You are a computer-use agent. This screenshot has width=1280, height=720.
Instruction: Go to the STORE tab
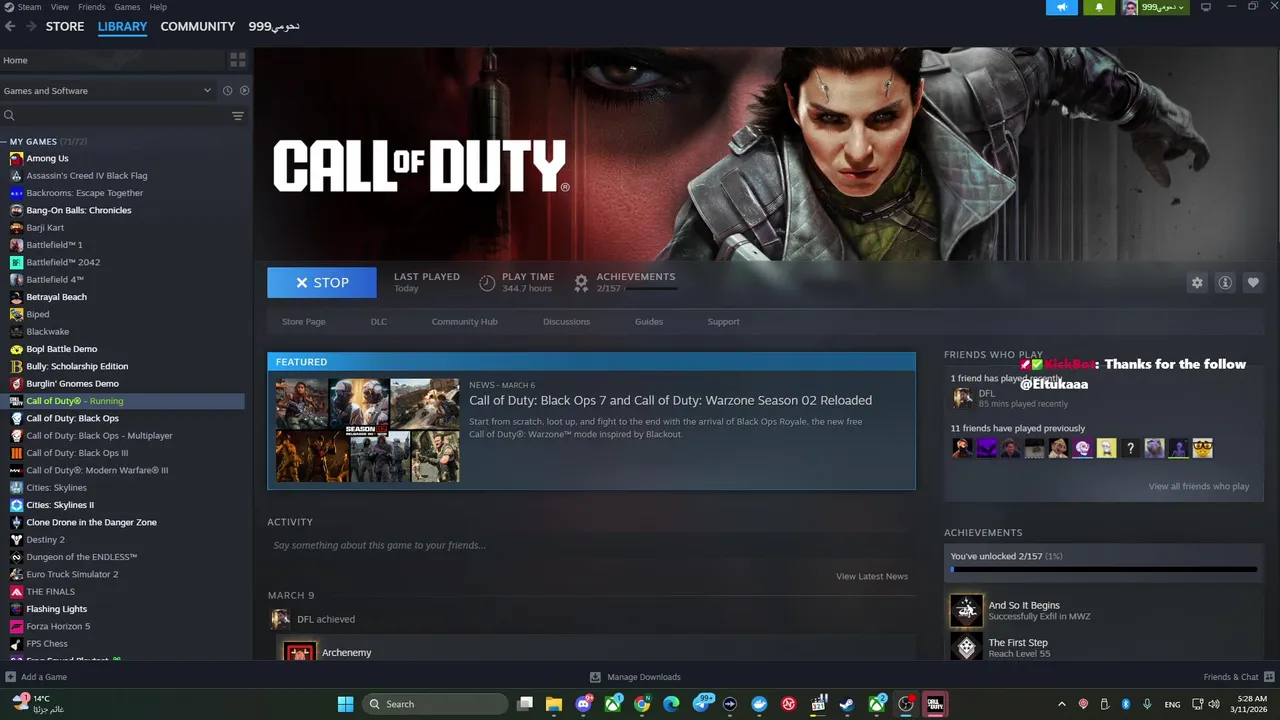coord(65,26)
